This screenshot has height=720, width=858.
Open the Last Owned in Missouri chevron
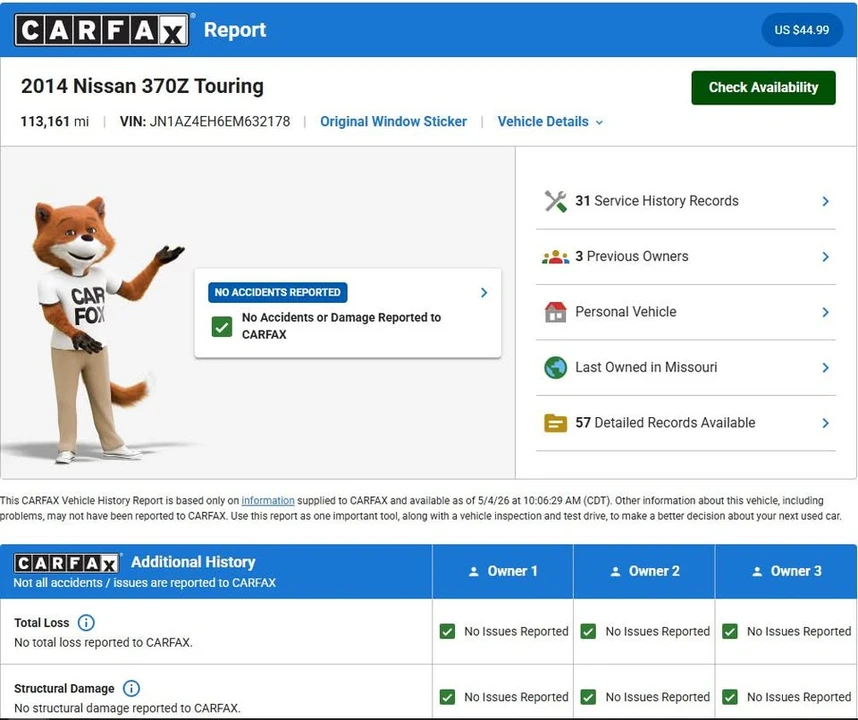[x=826, y=368]
